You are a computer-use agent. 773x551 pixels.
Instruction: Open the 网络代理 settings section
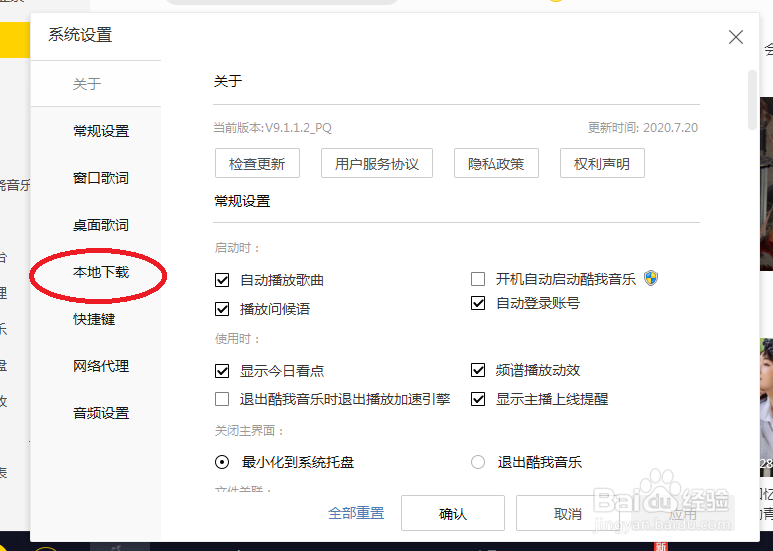point(101,366)
